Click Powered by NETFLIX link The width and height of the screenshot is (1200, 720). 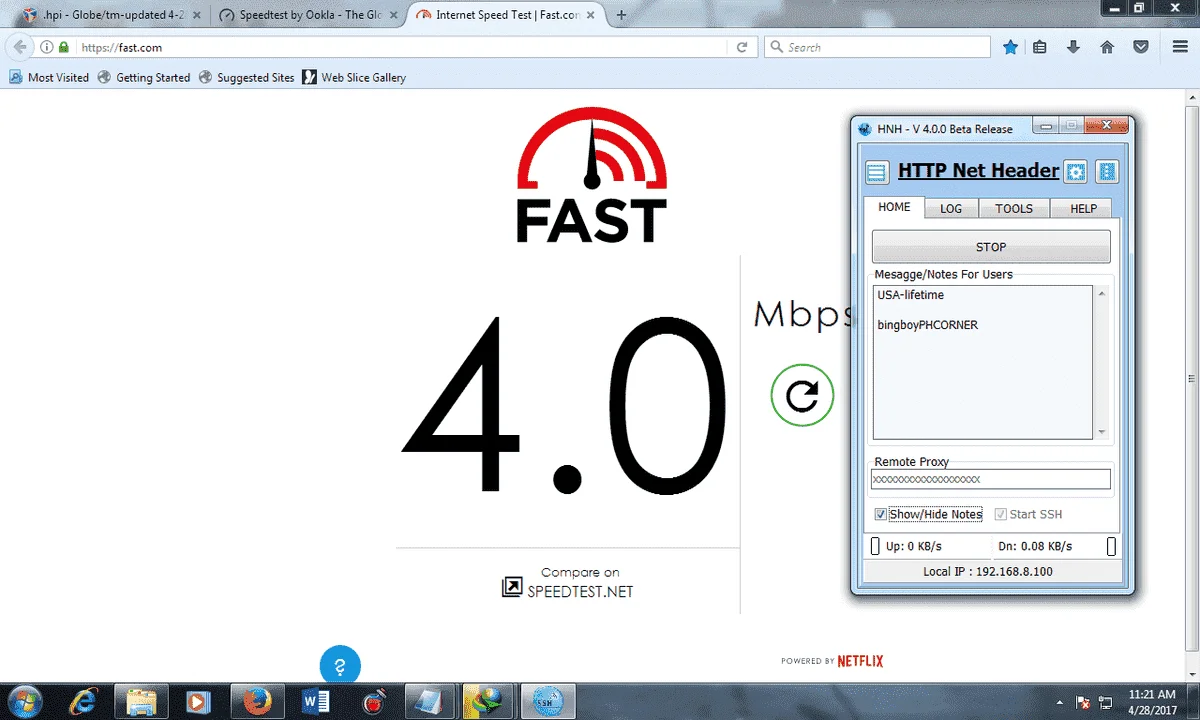click(x=832, y=661)
